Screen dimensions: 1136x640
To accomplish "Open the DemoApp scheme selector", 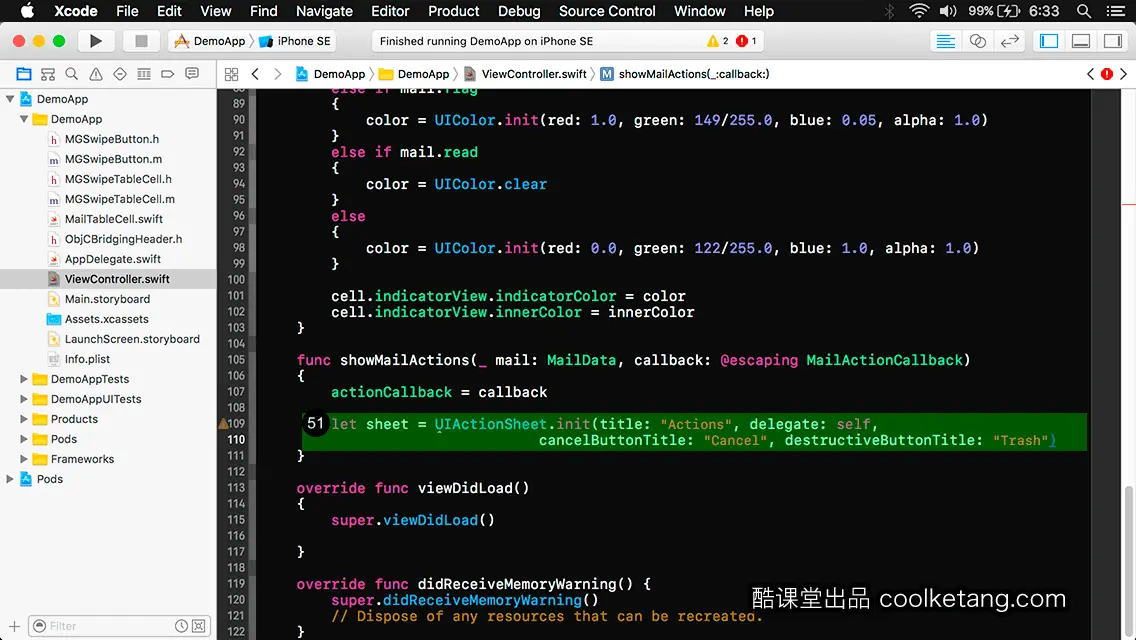I will click(x=210, y=41).
